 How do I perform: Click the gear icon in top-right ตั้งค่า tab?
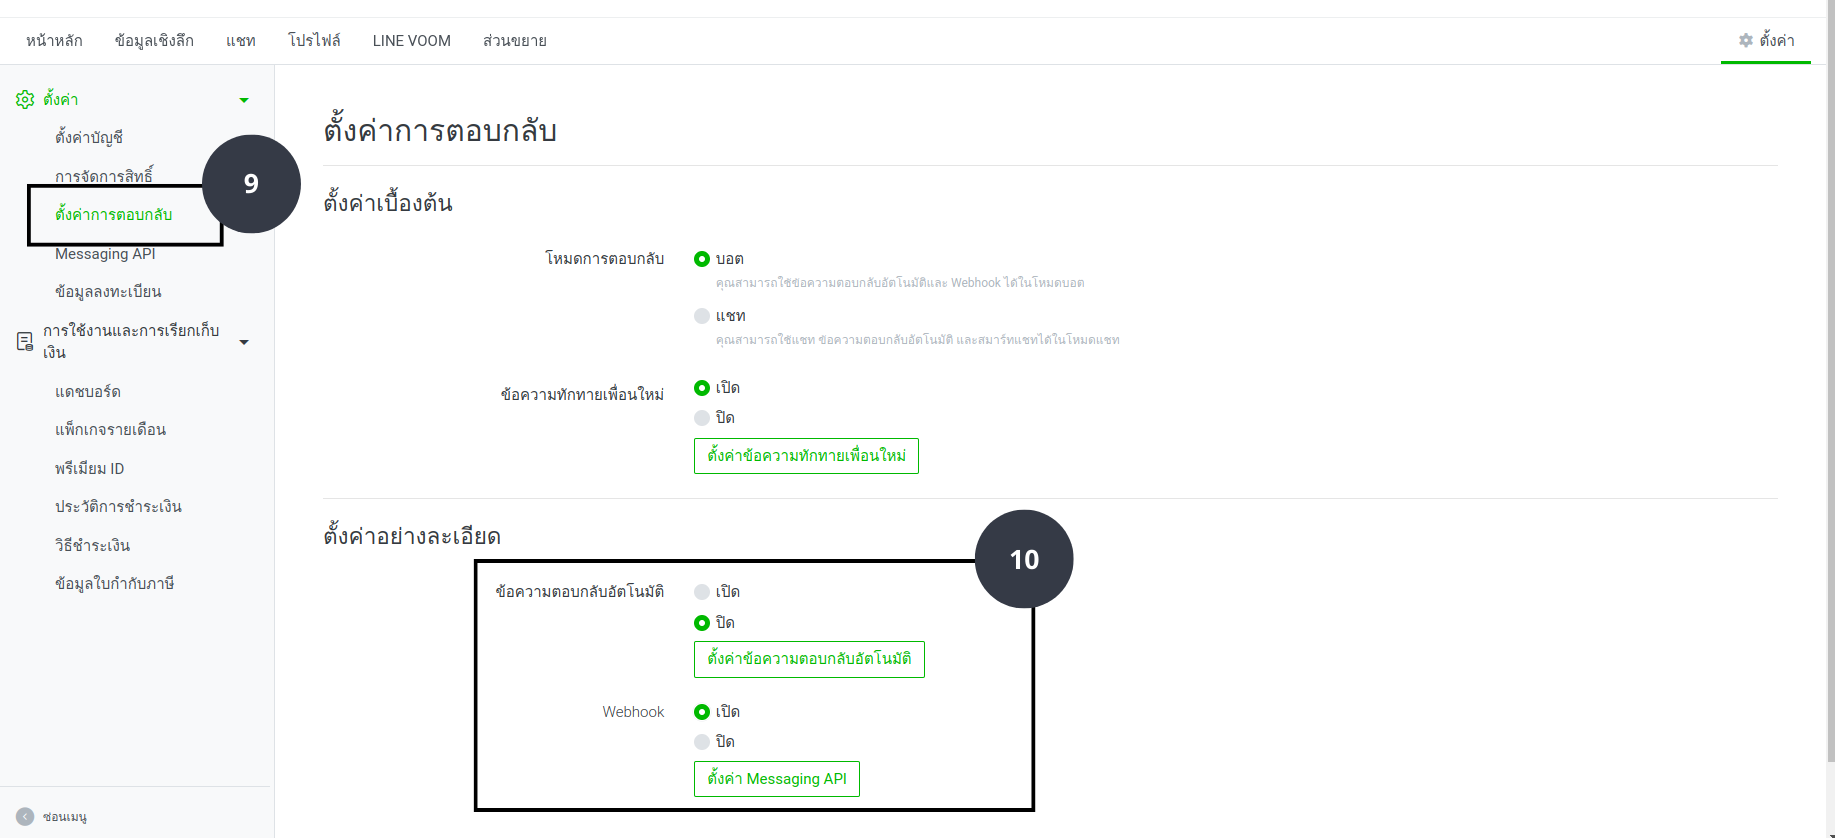pos(1746,40)
